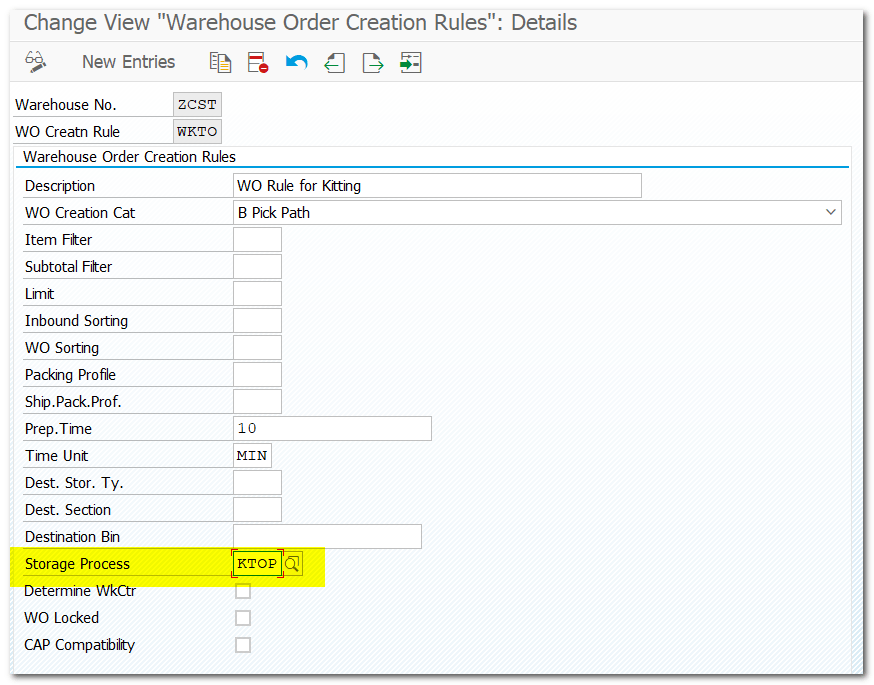The height and width of the screenshot is (685, 874).
Task: Click the Copy As toolbar icon
Action: (x=220, y=62)
